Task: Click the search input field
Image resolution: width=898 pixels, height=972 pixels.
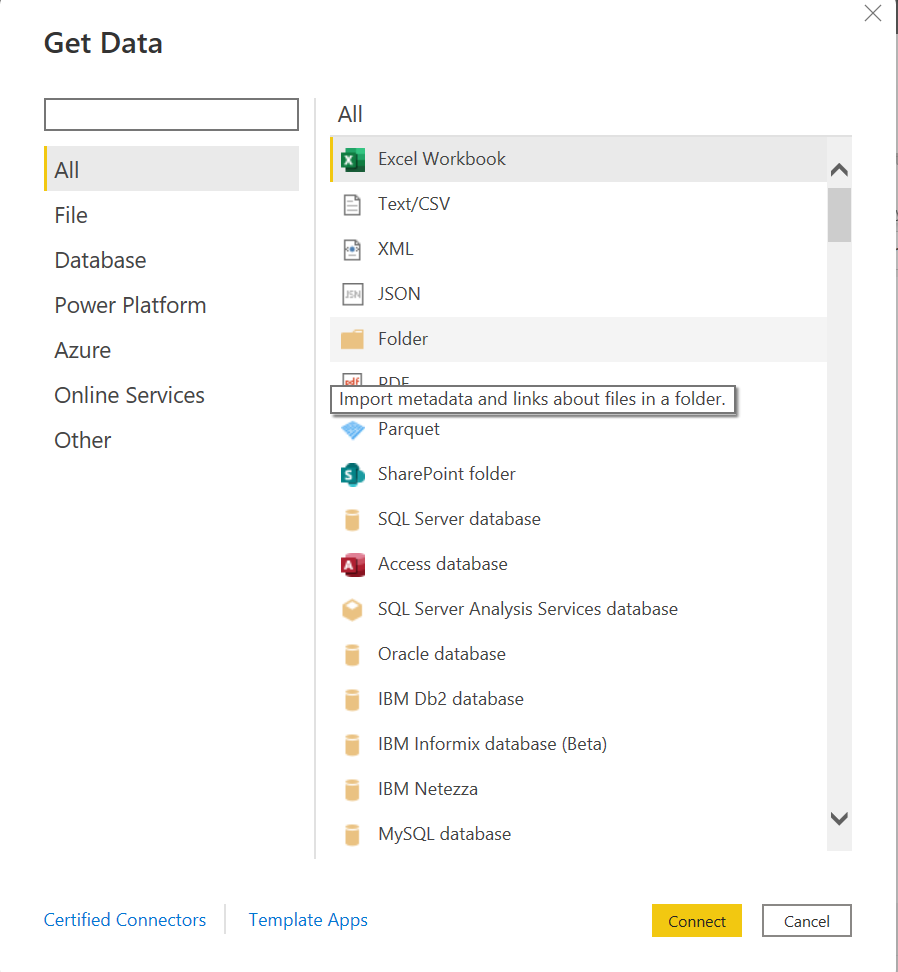Action: pyautogui.click(x=170, y=114)
